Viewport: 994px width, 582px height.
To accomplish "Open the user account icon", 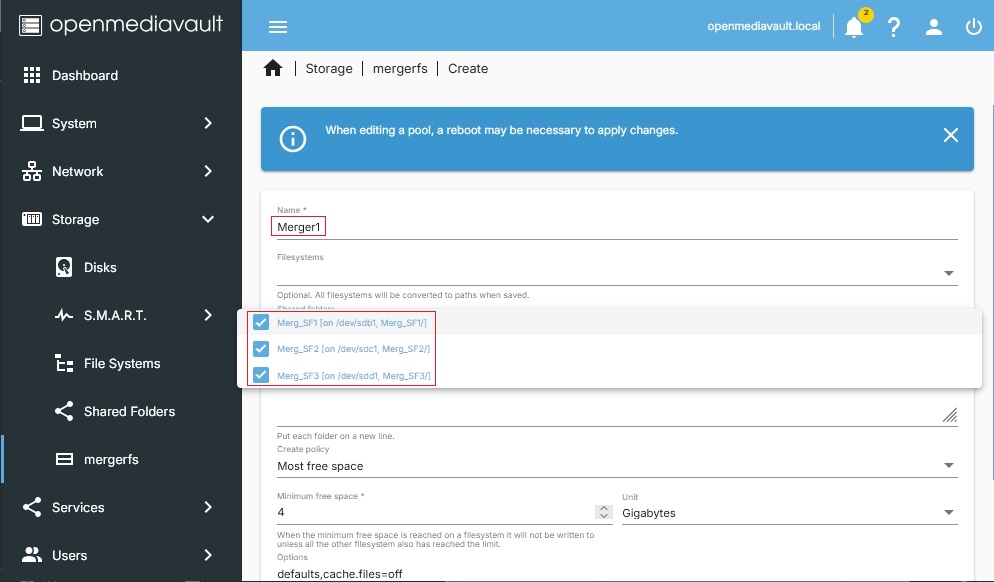I will click(934, 27).
